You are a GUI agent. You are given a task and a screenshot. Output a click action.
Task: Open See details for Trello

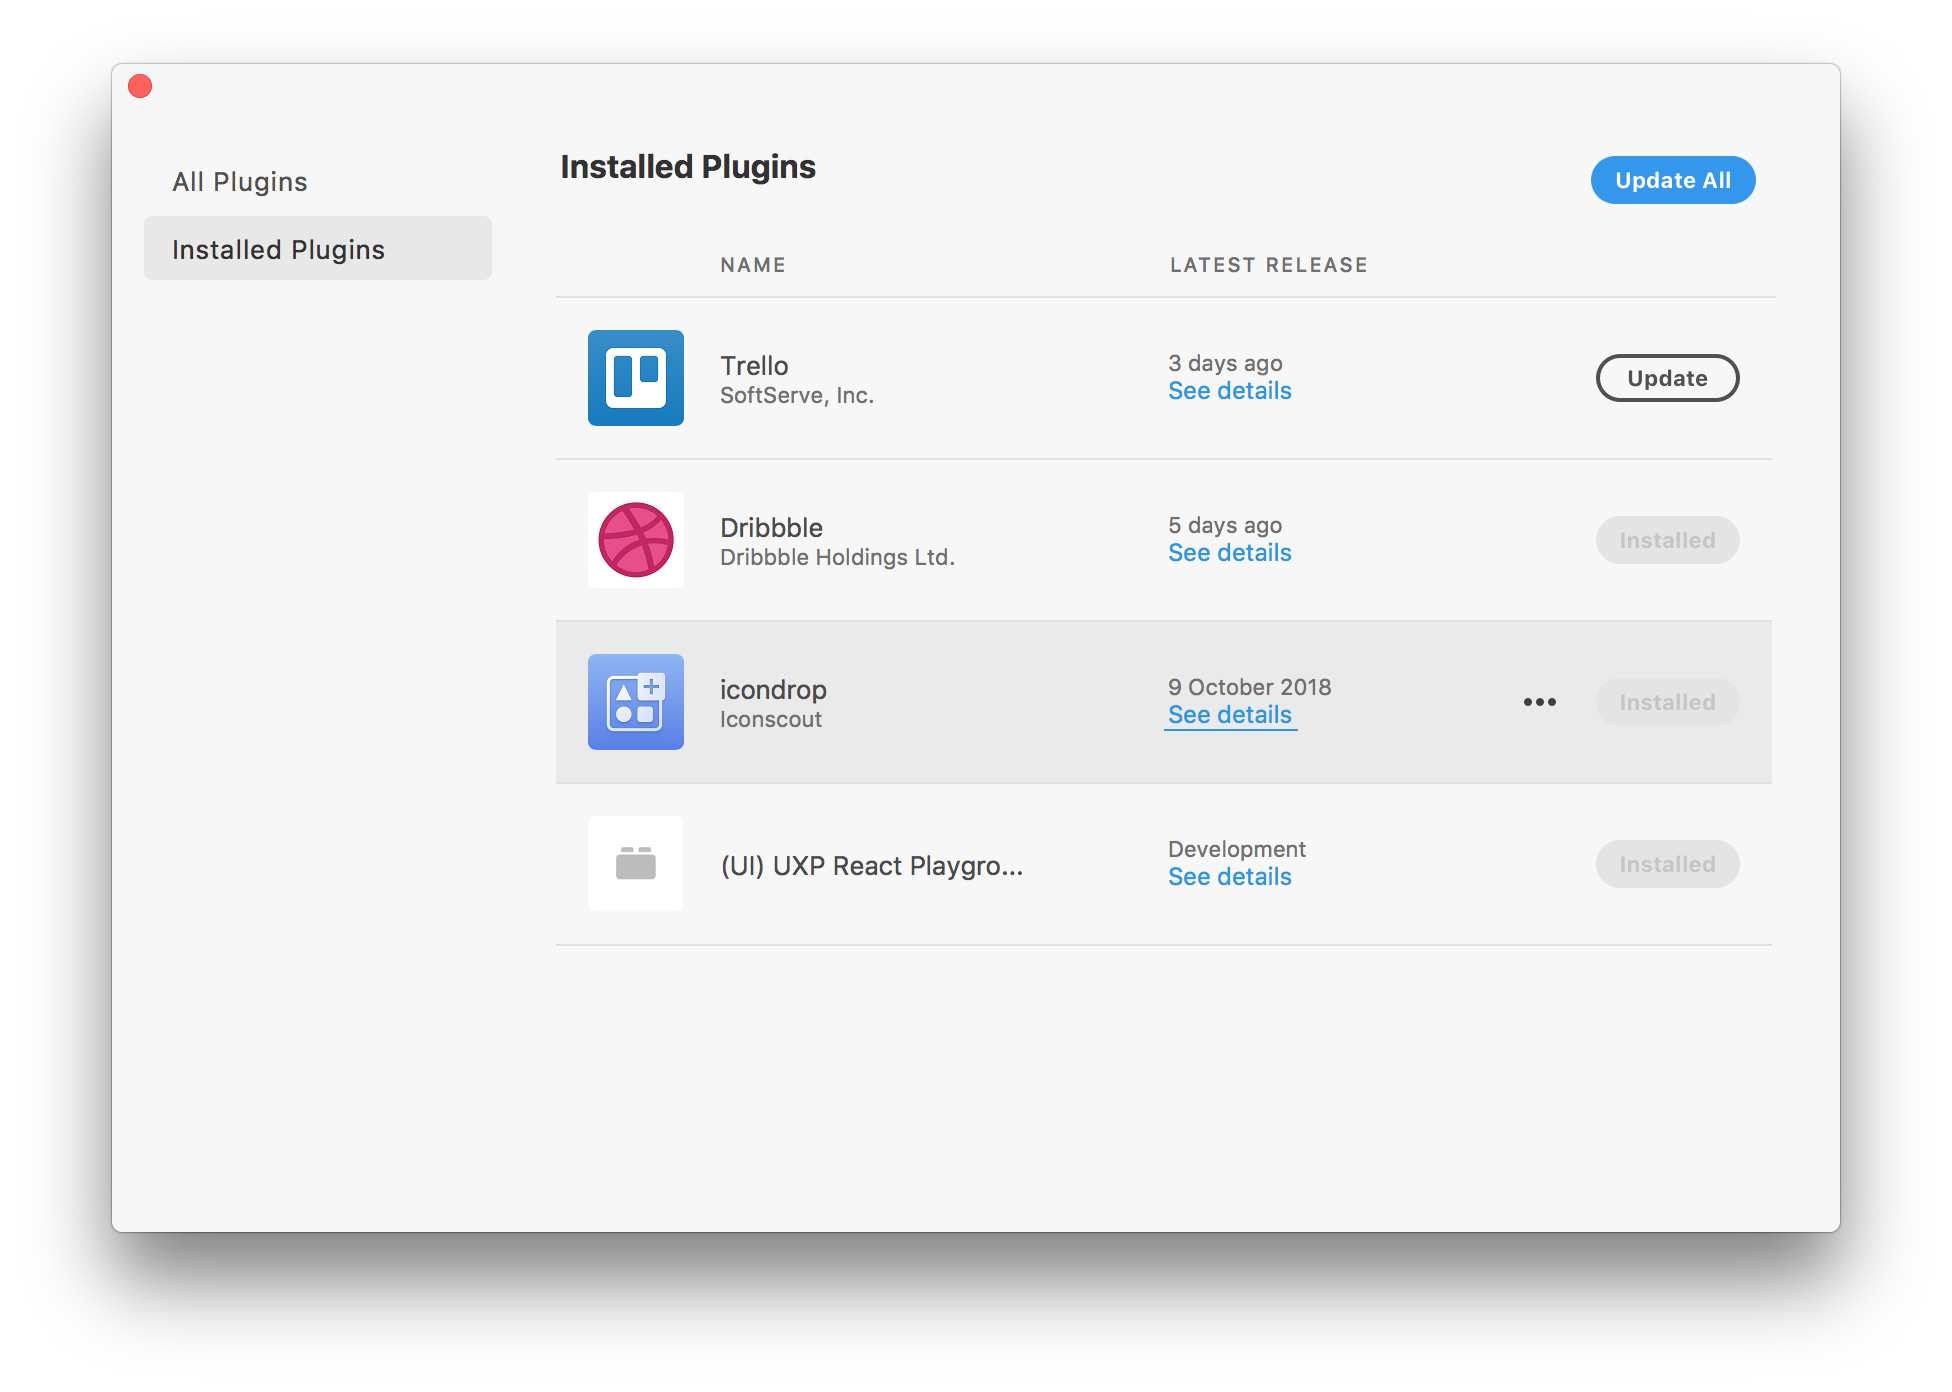(1230, 391)
